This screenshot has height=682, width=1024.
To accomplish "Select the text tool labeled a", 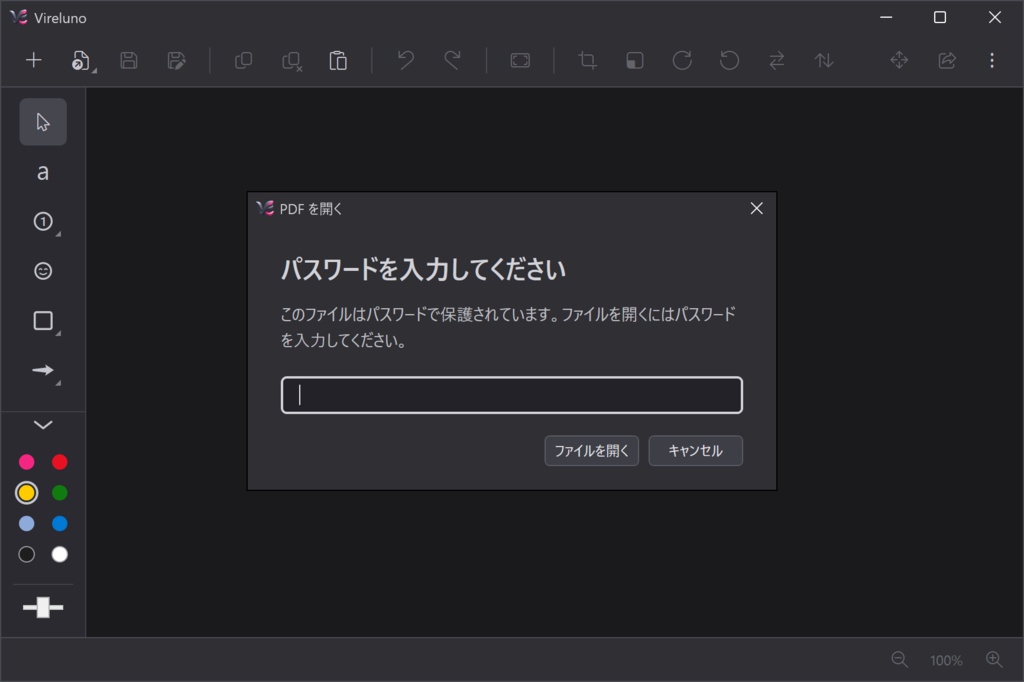I will (43, 172).
